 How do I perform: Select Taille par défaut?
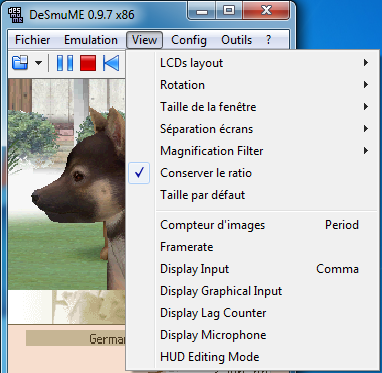pos(252,195)
